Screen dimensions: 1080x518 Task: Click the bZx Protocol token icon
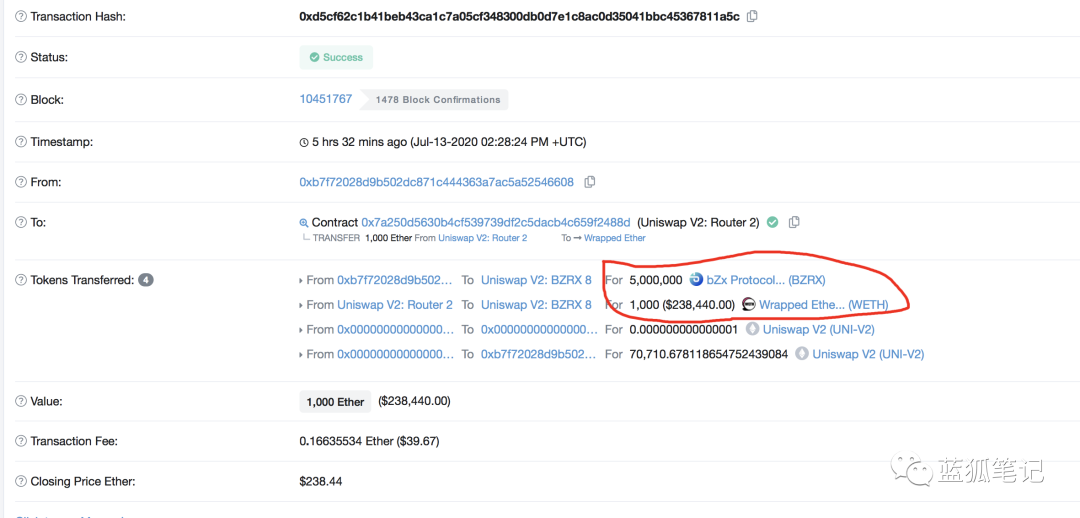[696, 280]
